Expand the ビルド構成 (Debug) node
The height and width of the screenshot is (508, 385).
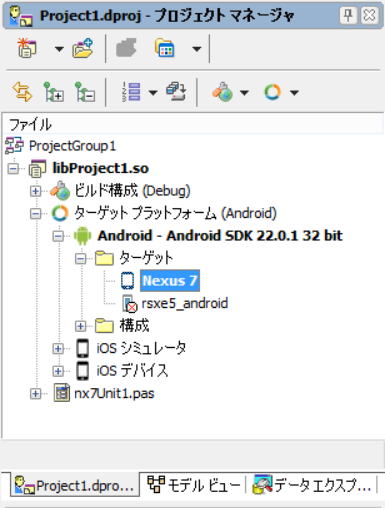tap(35, 191)
